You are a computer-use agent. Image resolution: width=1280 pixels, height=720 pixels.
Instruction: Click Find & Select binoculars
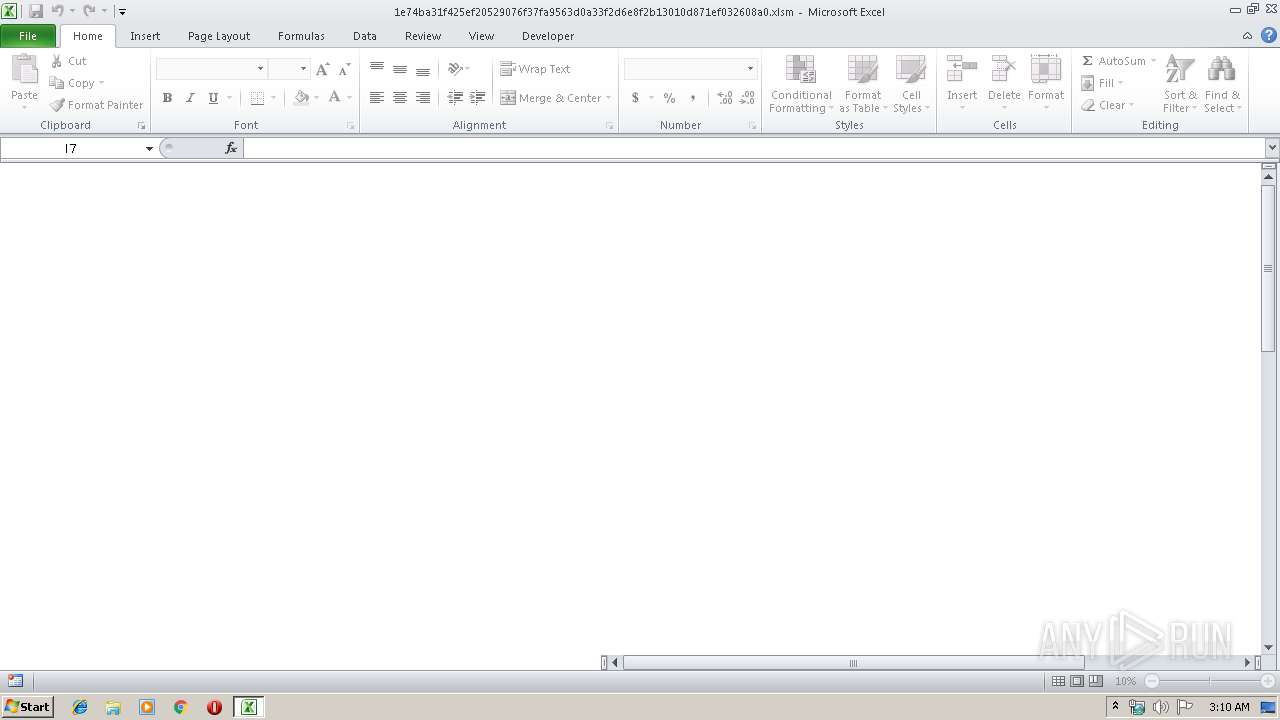pyautogui.click(x=1221, y=70)
